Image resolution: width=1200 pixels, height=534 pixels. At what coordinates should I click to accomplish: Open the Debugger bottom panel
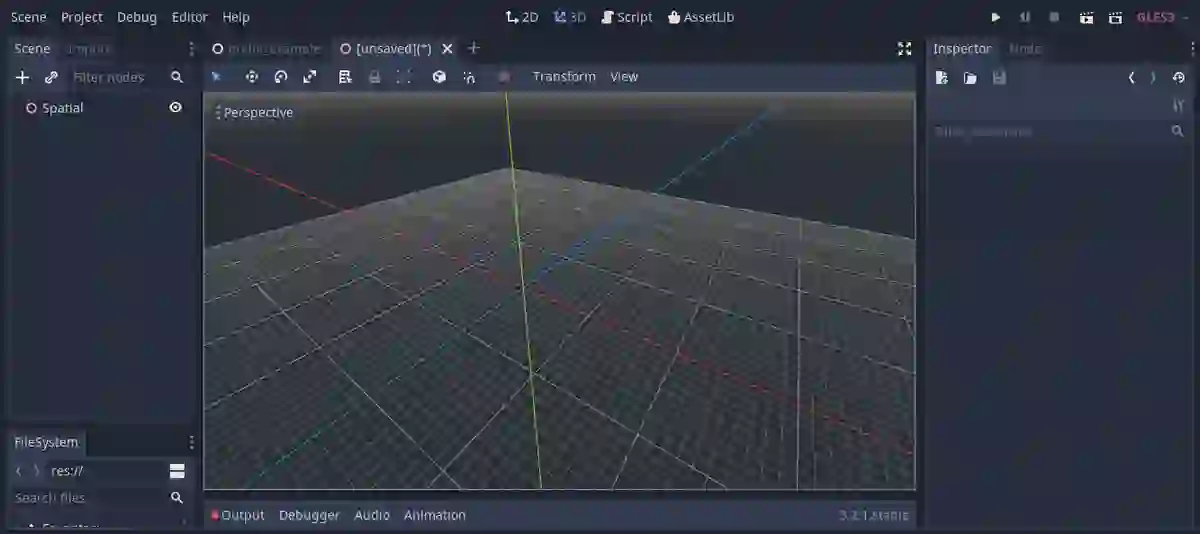point(309,515)
